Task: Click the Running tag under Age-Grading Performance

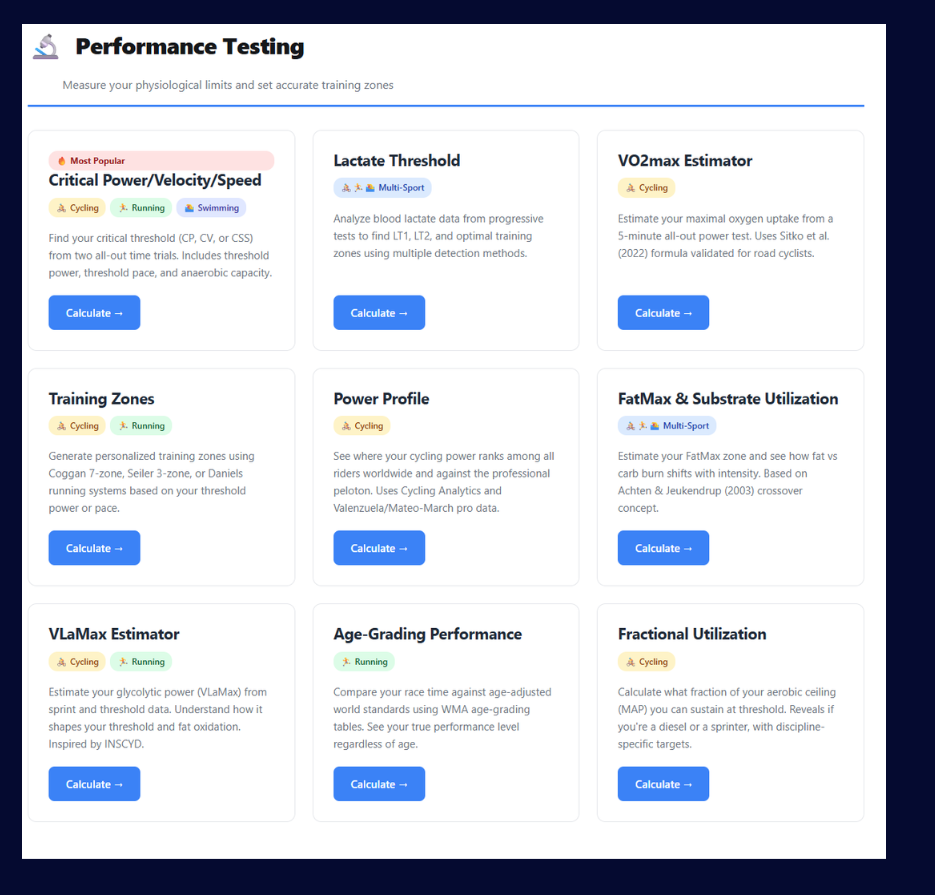Action: 364,661
